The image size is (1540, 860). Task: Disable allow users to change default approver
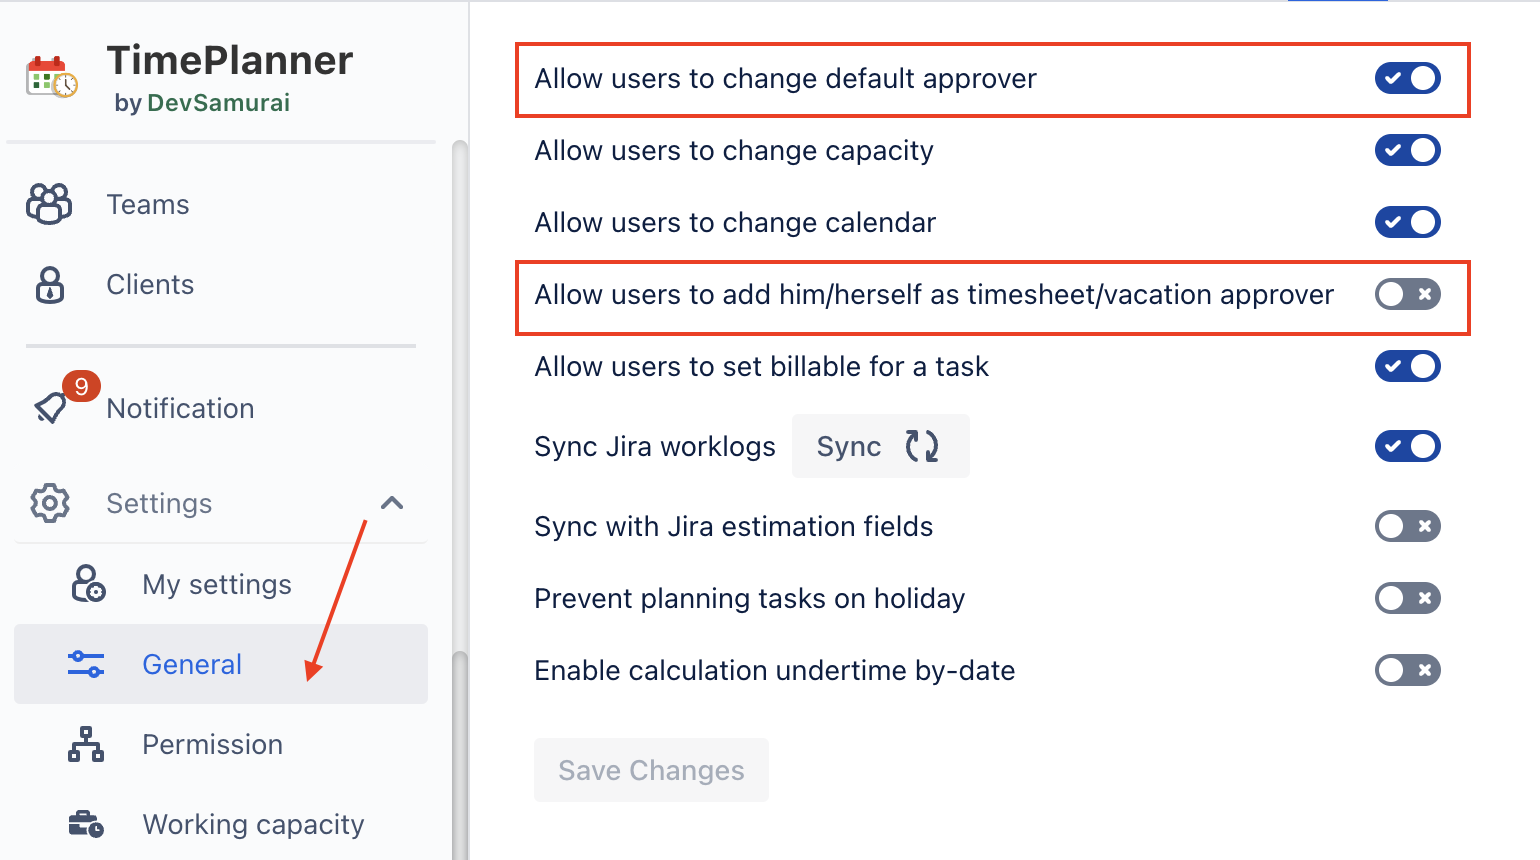point(1407,78)
